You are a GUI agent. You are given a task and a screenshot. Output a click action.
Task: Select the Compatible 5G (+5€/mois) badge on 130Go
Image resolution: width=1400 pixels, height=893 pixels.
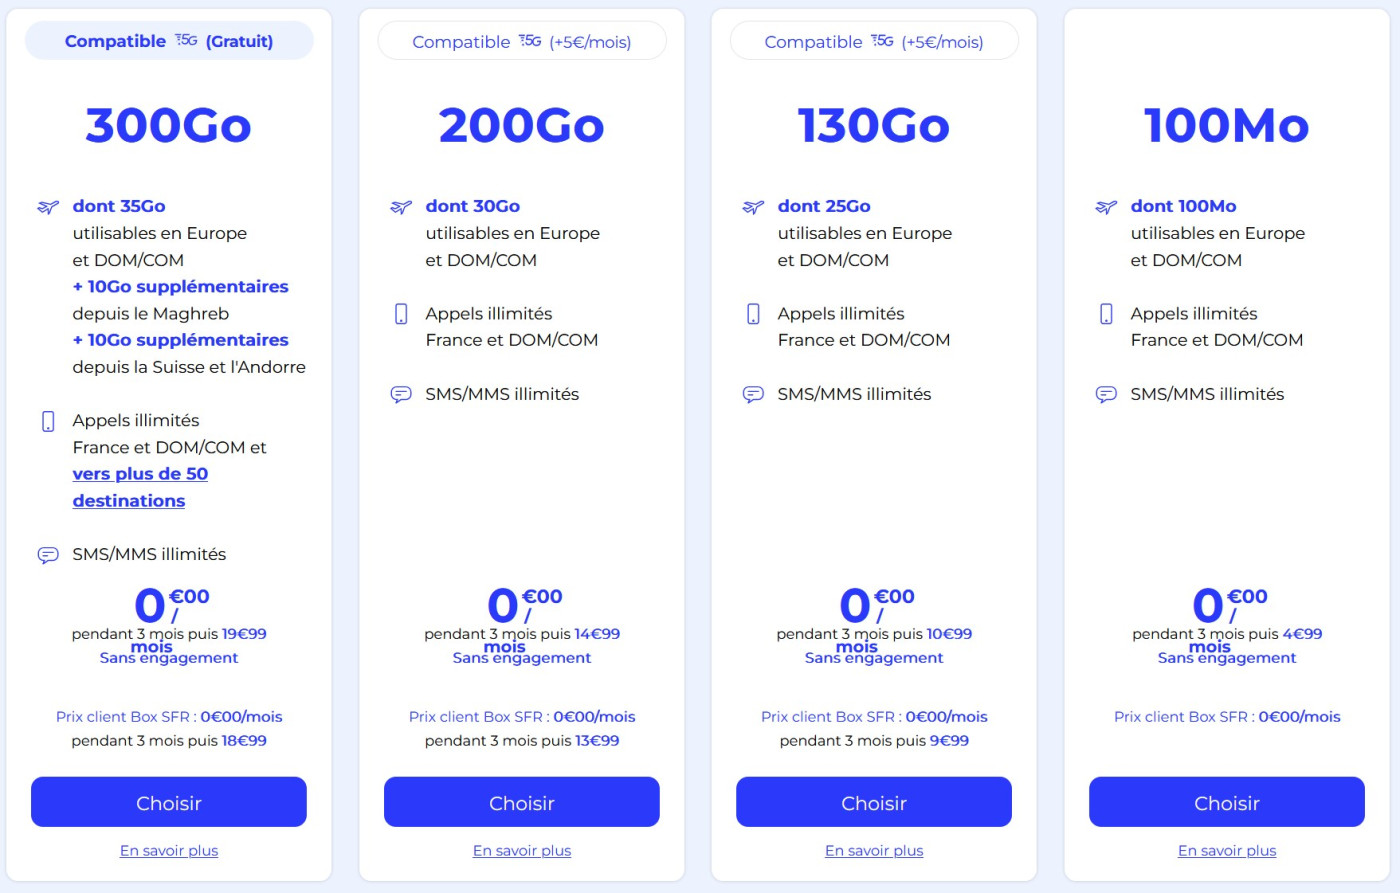point(873,41)
